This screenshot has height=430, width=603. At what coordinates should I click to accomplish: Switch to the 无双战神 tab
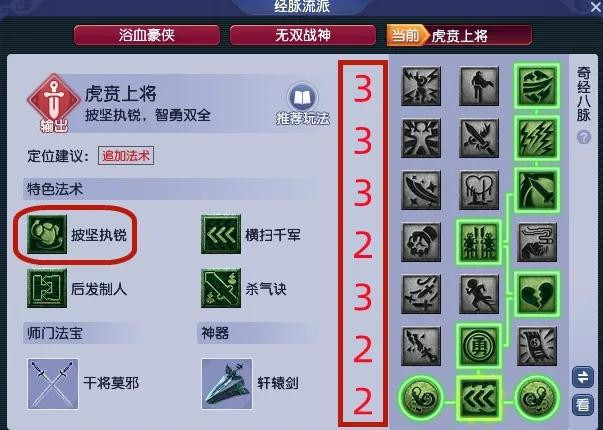pos(303,35)
